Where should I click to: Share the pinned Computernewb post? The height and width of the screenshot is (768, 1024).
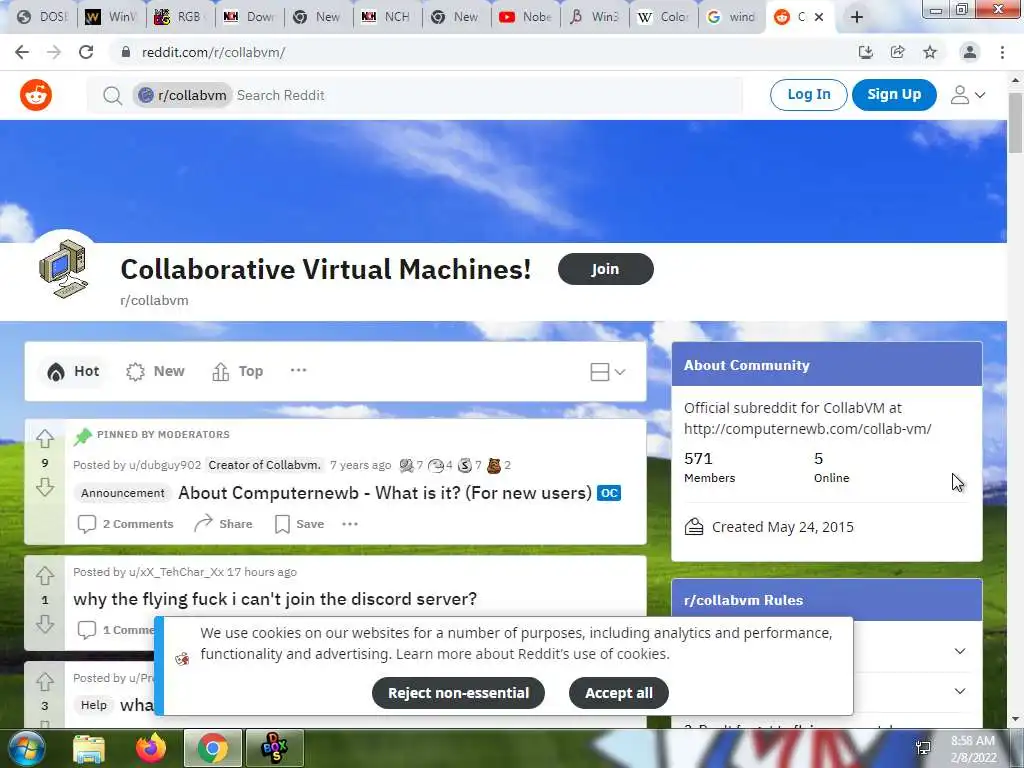tap(223, 524)
